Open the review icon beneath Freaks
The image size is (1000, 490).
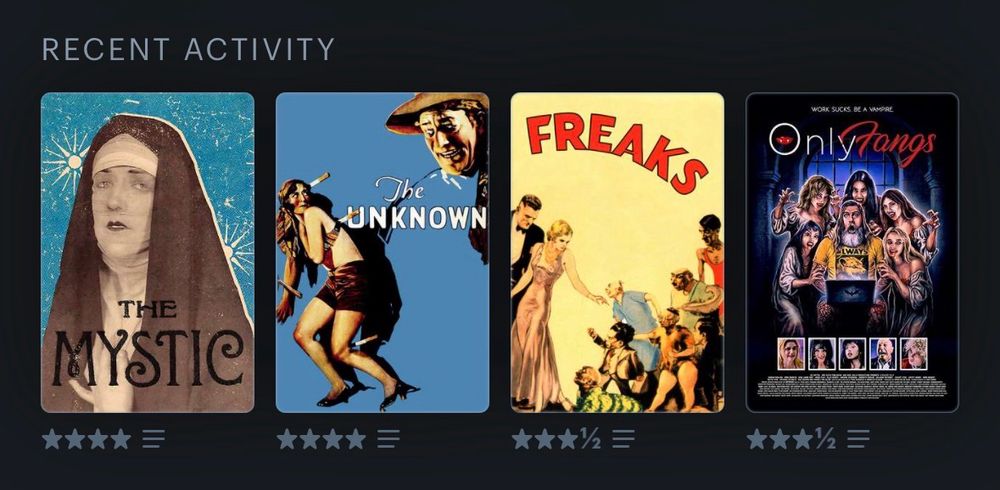[623, 439]
